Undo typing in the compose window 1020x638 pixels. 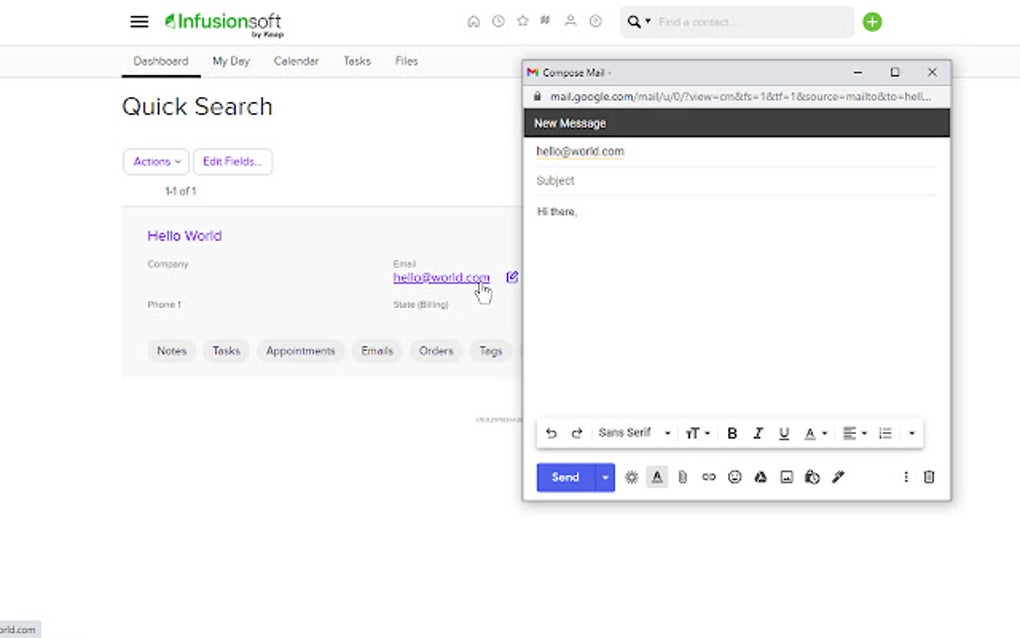pos(551,433)
